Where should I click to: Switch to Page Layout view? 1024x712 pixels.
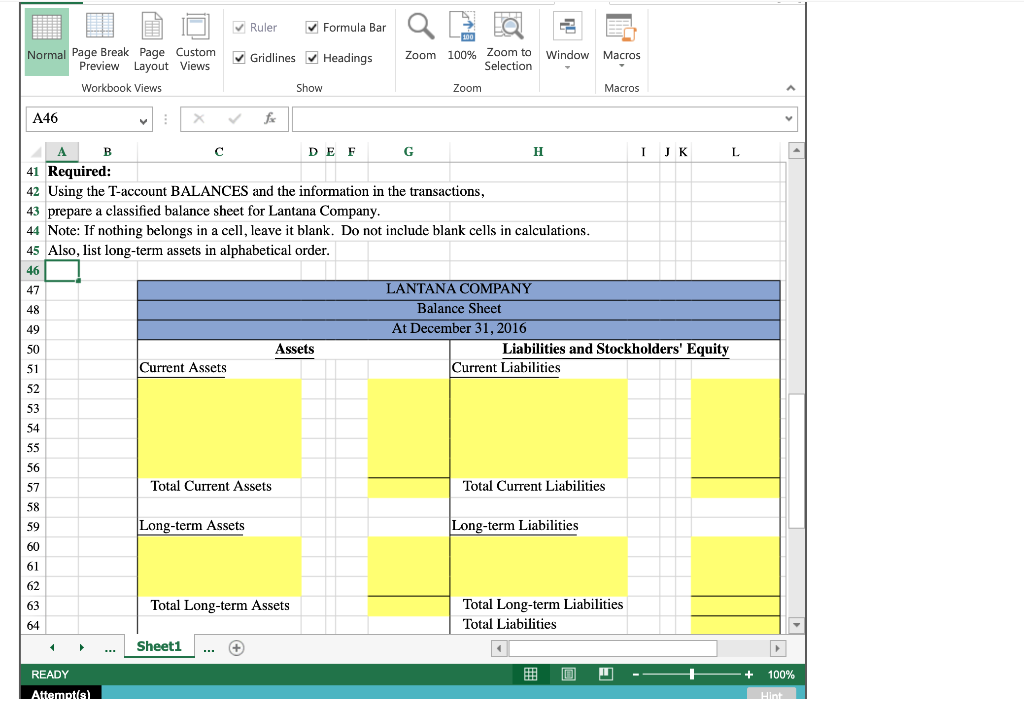click(151, 42)
